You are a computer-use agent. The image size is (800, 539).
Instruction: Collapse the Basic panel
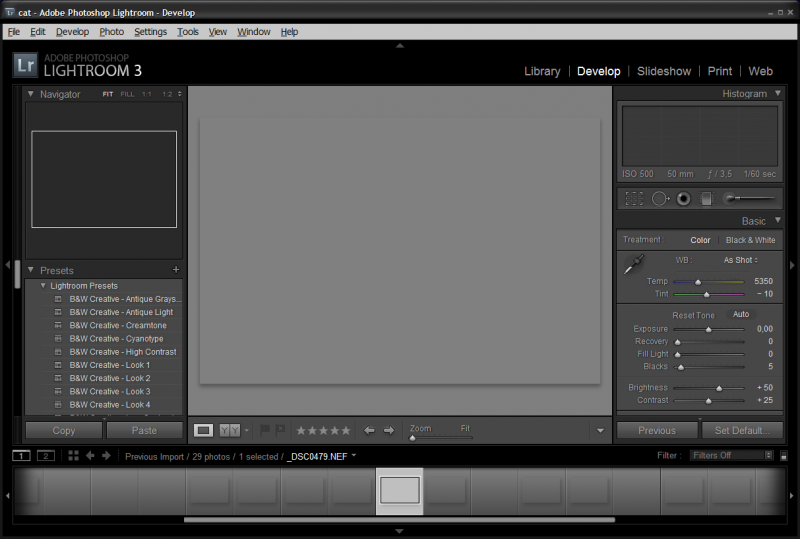[778, 220]
